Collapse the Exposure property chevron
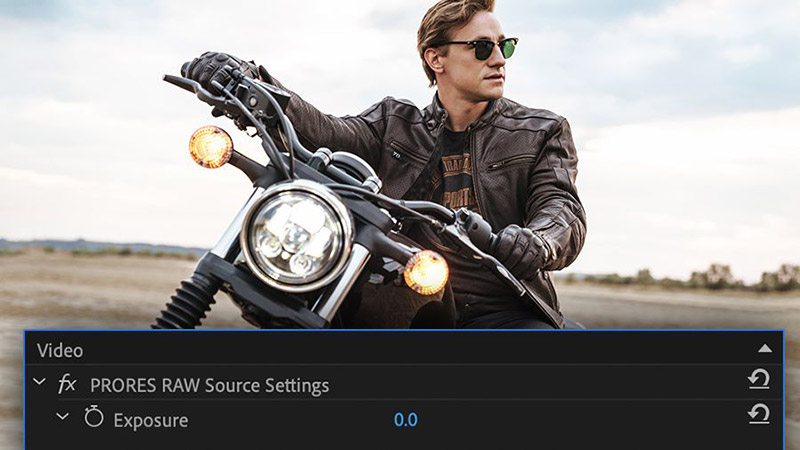The height and width of the screenshot is (450, 800). pyautogui.click(x=62, y=416)
